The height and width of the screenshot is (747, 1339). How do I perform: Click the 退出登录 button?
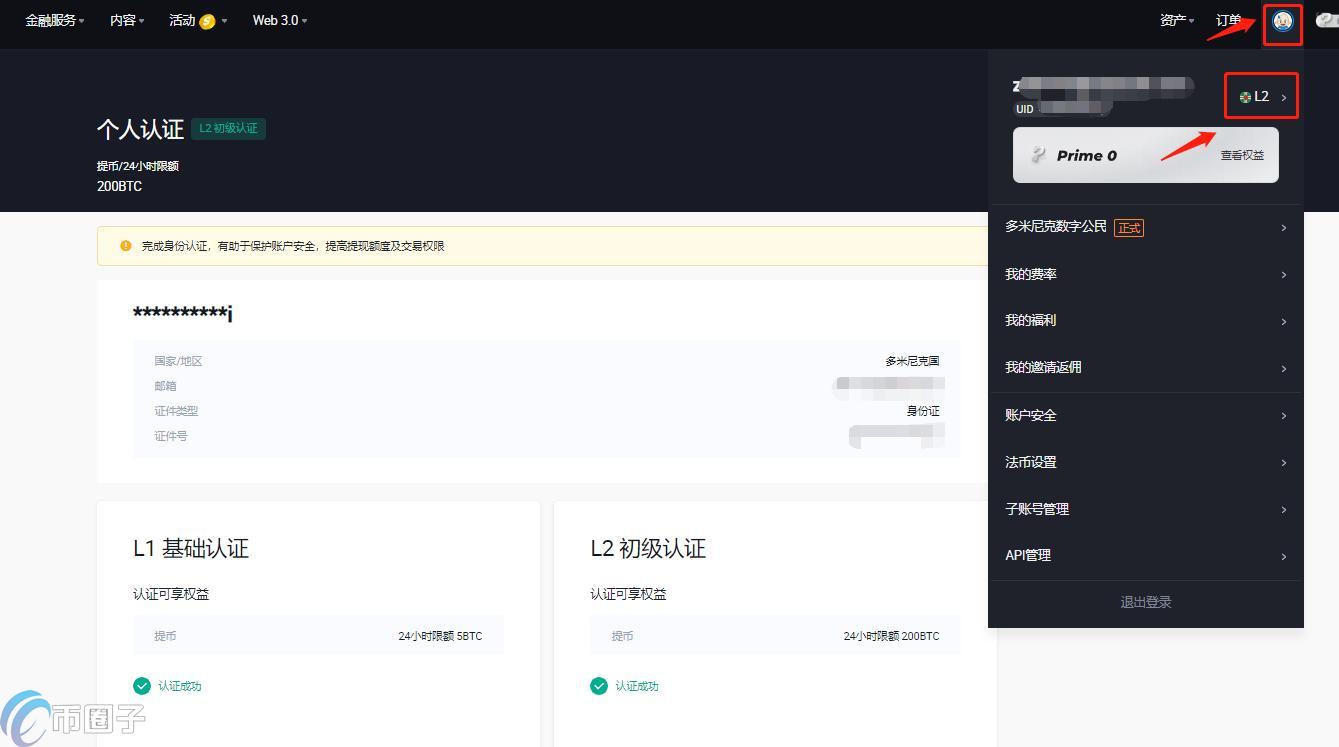[1144, 601]
